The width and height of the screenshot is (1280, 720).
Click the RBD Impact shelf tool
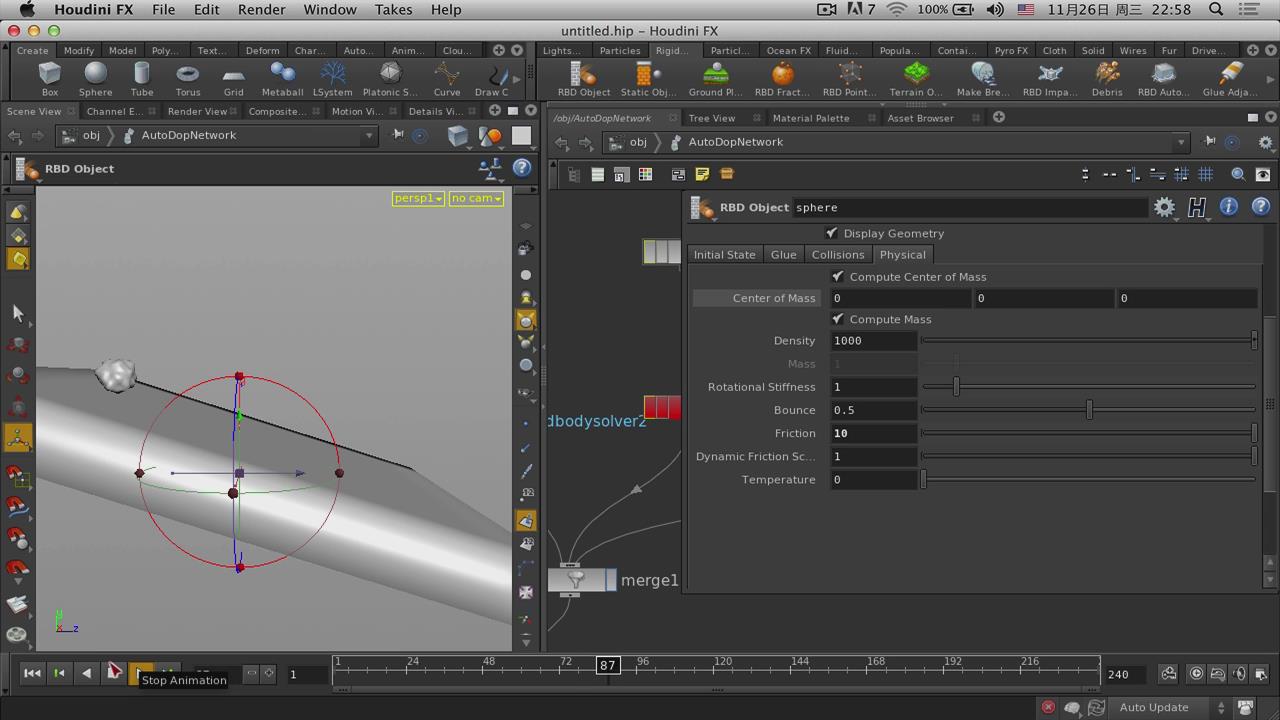coord(1050,79)
